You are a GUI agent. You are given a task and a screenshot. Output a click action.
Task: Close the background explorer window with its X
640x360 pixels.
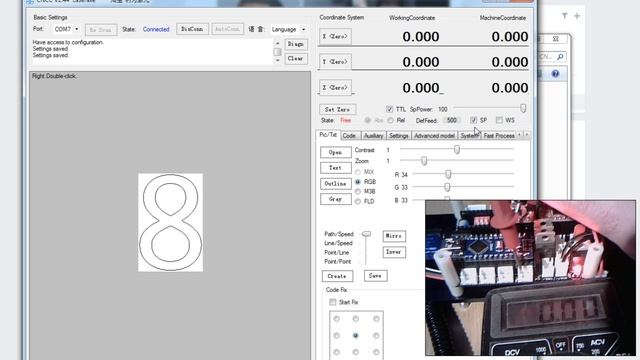pos(556,39)
